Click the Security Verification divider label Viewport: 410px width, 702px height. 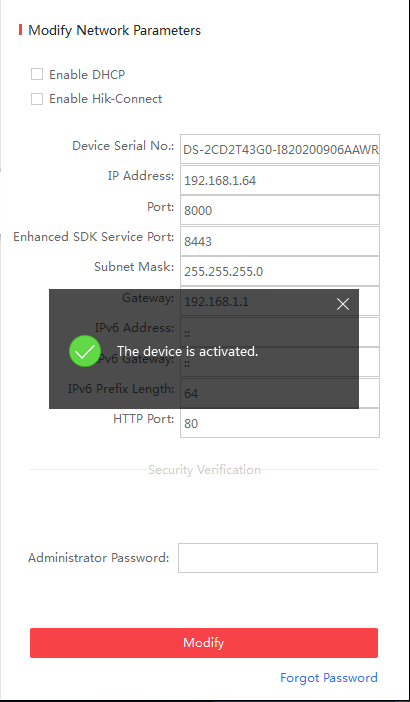point(204,470)
